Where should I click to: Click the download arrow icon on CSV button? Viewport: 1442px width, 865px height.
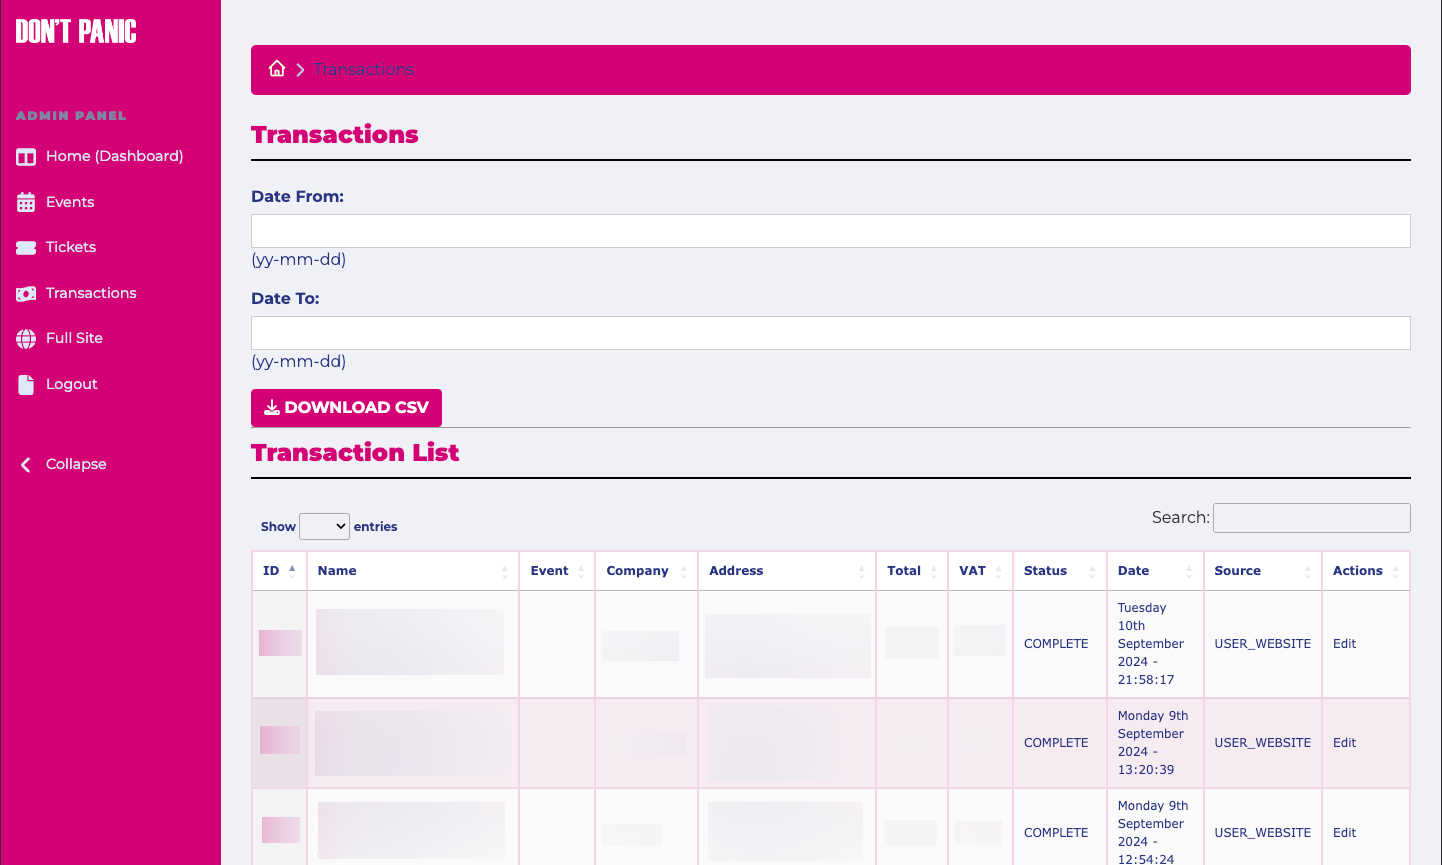tap(270, 407)
